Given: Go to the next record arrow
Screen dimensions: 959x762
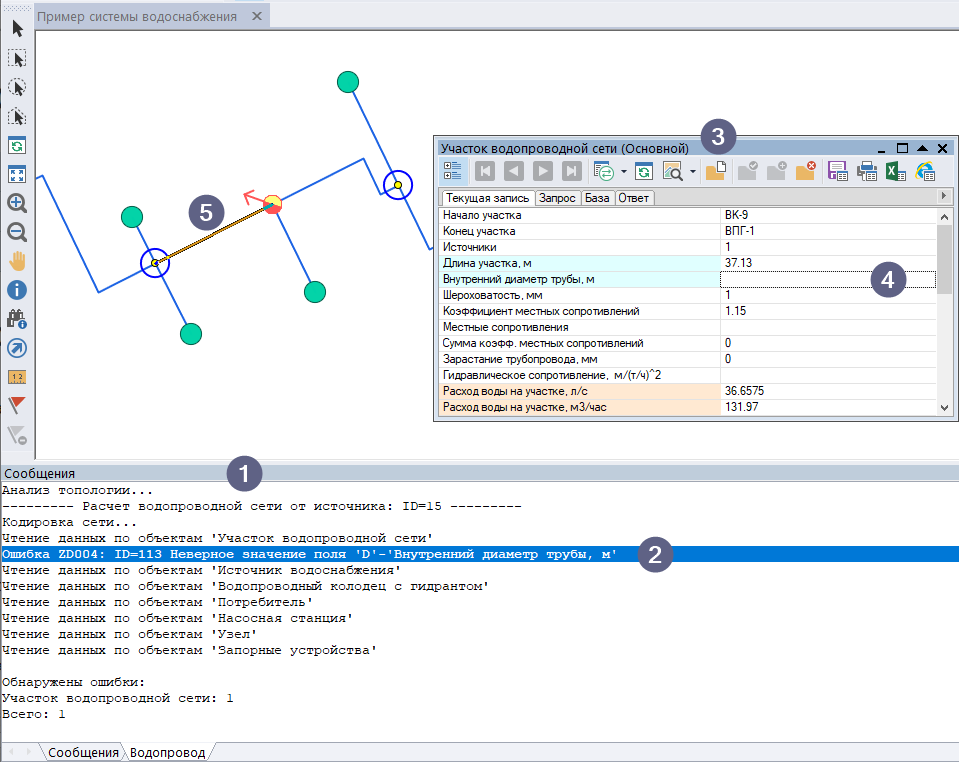Looking at the screenshot, I should tap(542, 172).
